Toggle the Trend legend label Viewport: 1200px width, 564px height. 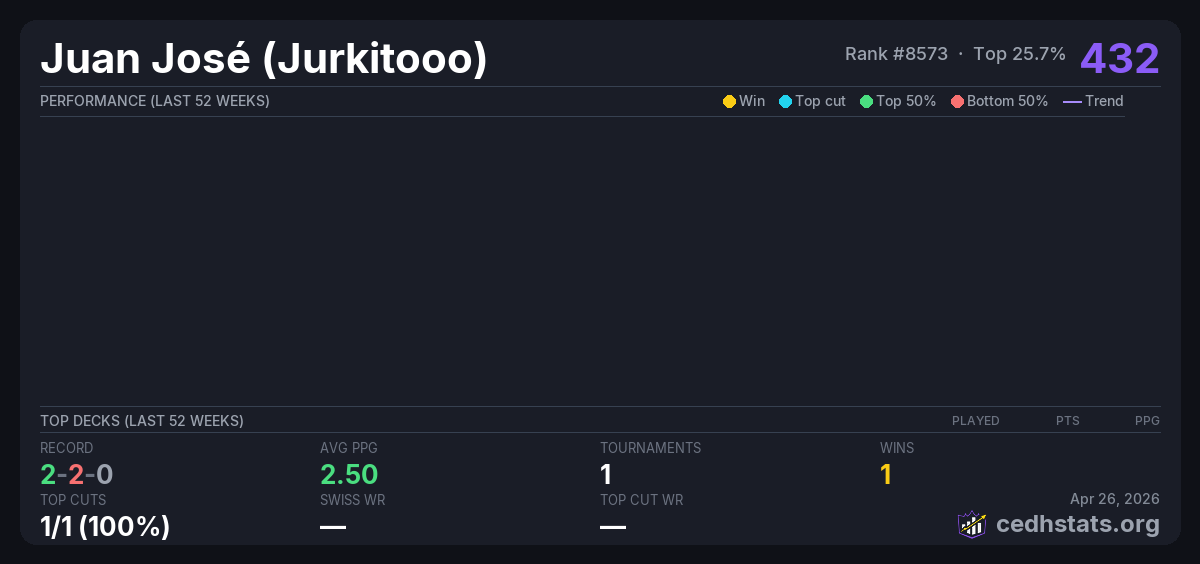tap(1104, 101)
